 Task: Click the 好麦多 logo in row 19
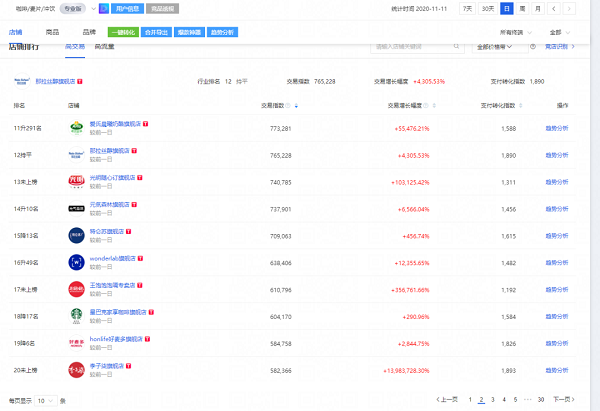[x=77, y=343]
